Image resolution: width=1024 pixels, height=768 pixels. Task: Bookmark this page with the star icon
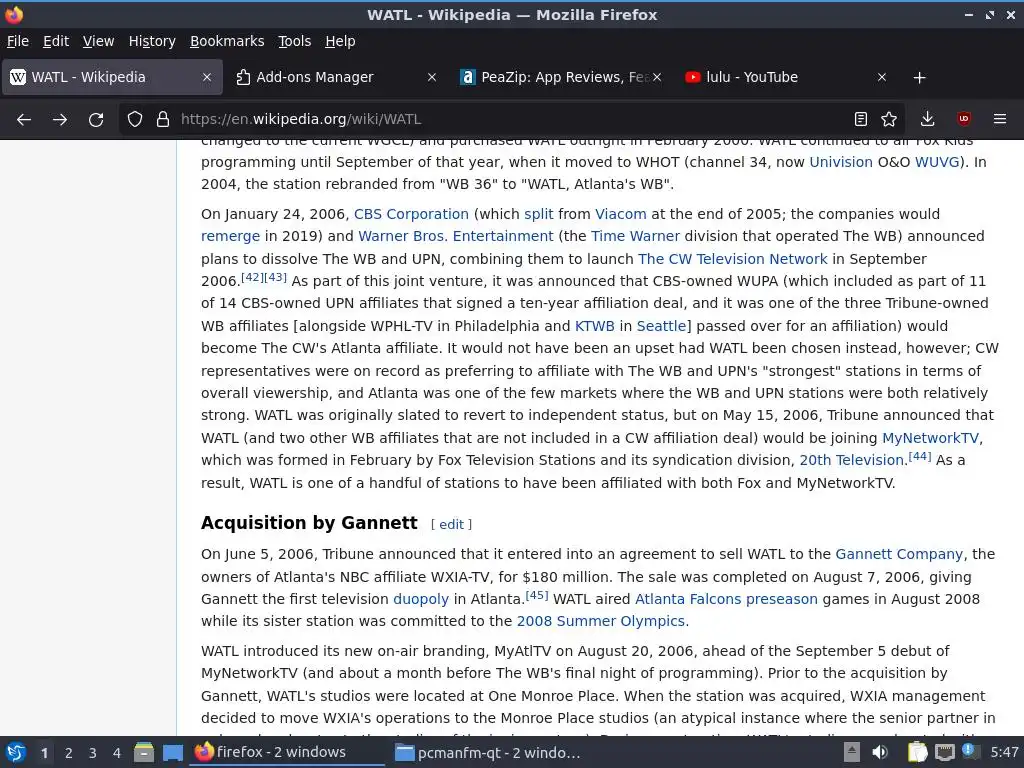pyautogui.click(x=889, y=119)
